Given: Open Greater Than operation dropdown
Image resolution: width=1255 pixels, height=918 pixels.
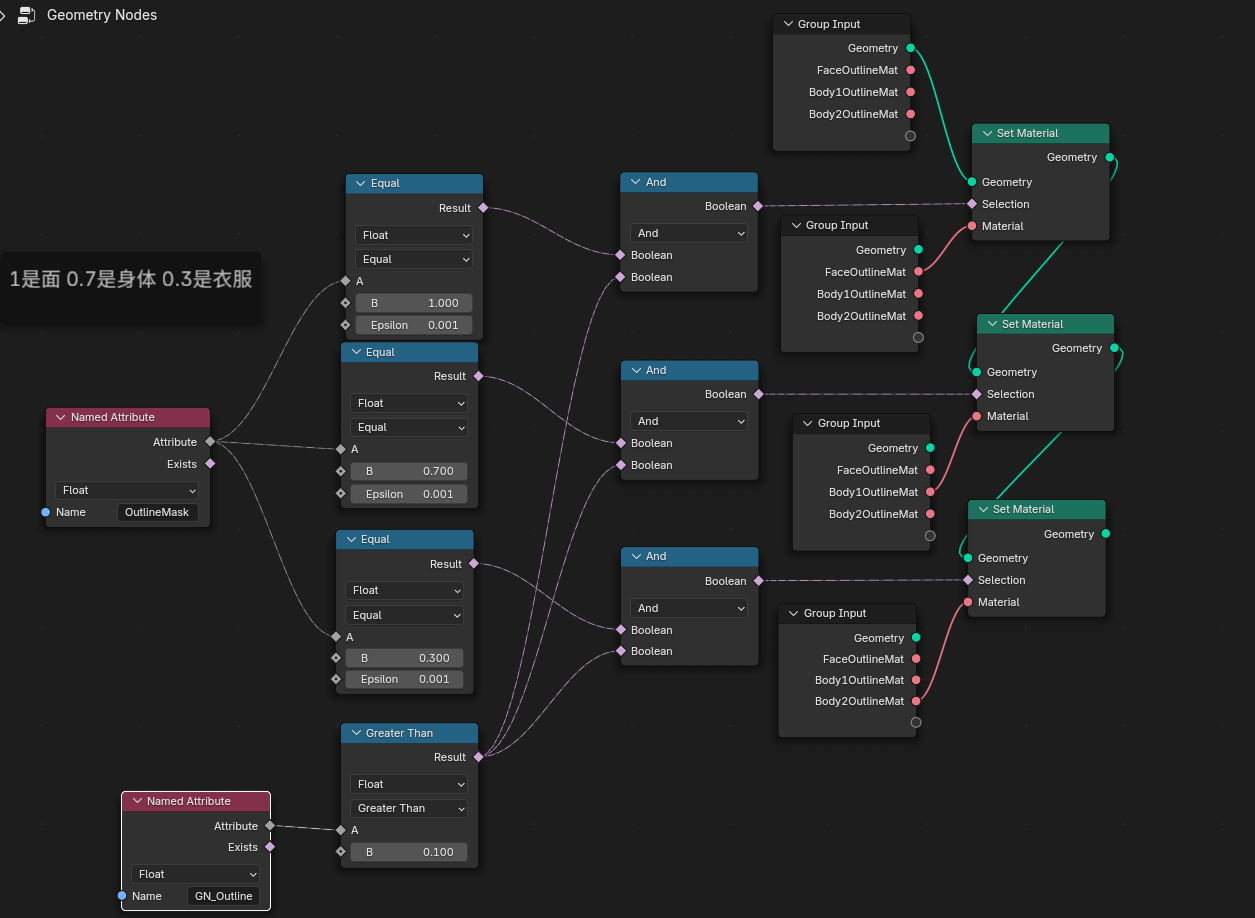Looking at the screenshot, I should 409,808.
